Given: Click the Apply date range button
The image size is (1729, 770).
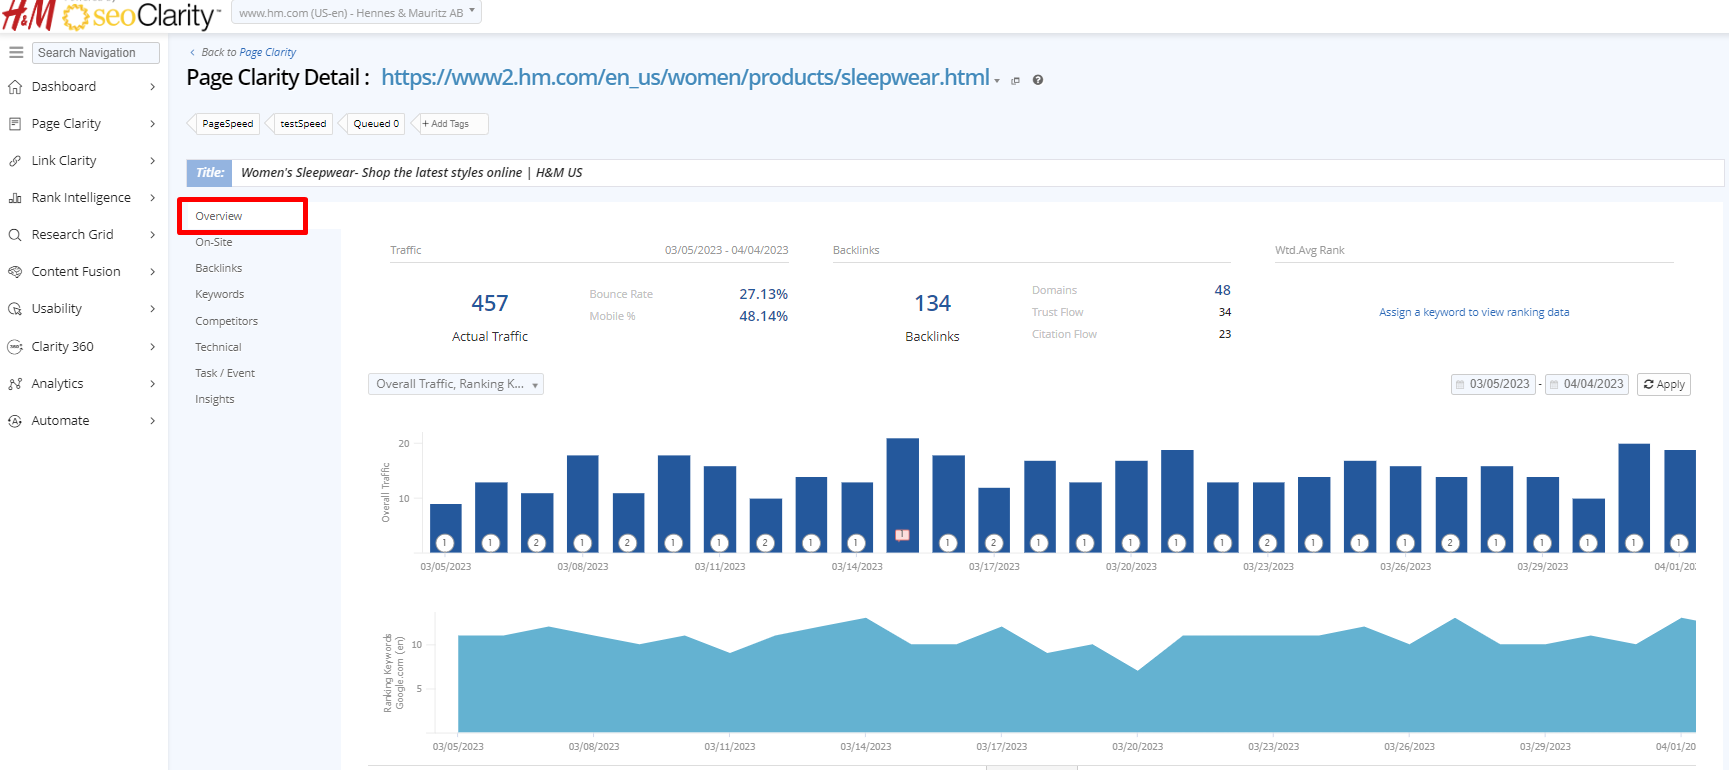Looking at the screenshot, I should 1663,384.
